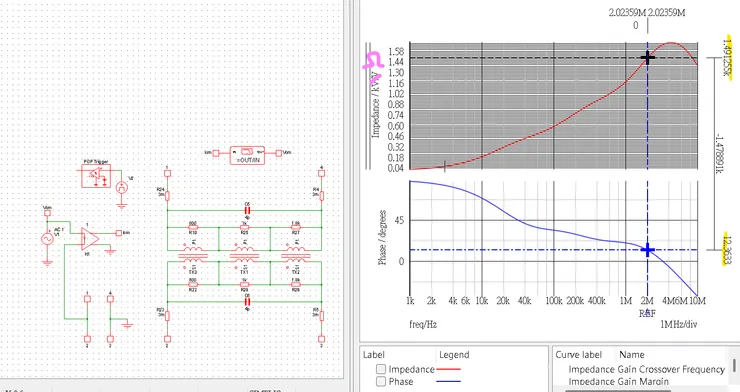Image resolution: width=740 pixels, height=392 pixels.
Task: Select the Impedance Gain Margin entry
Action: [618, 381]
